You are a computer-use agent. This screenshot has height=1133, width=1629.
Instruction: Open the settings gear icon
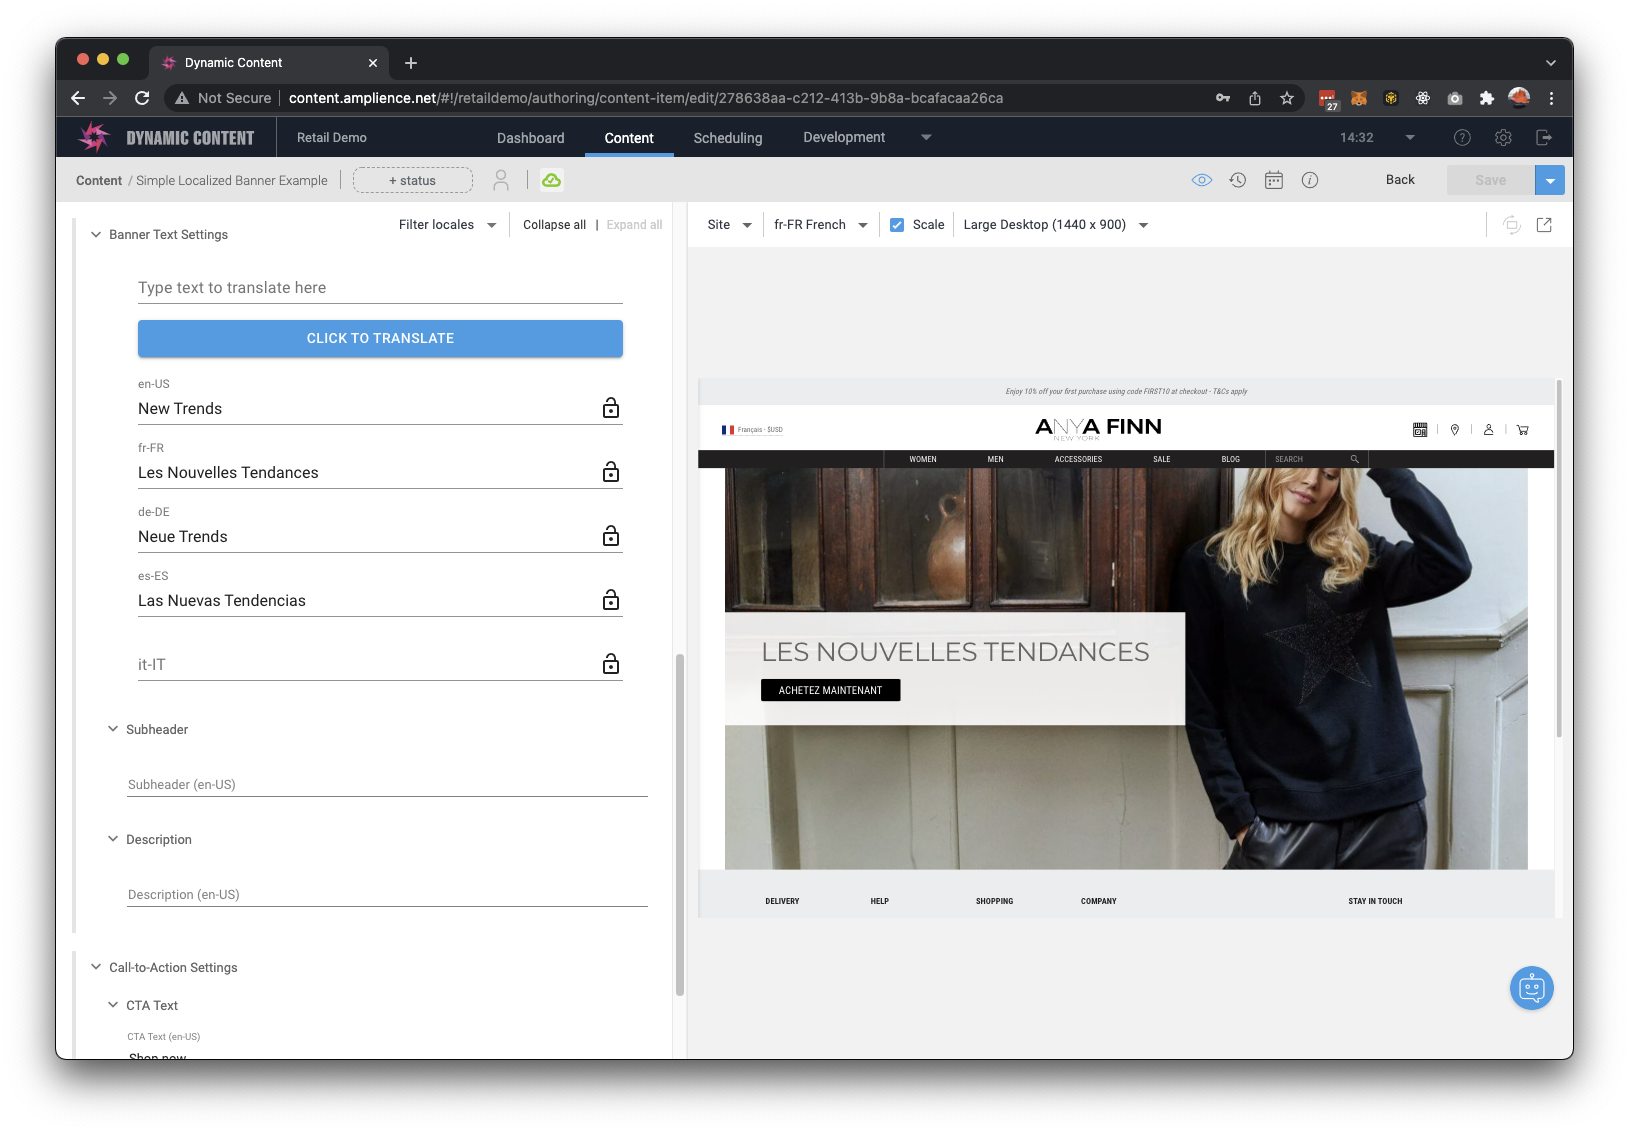(x=1503, y=138)
